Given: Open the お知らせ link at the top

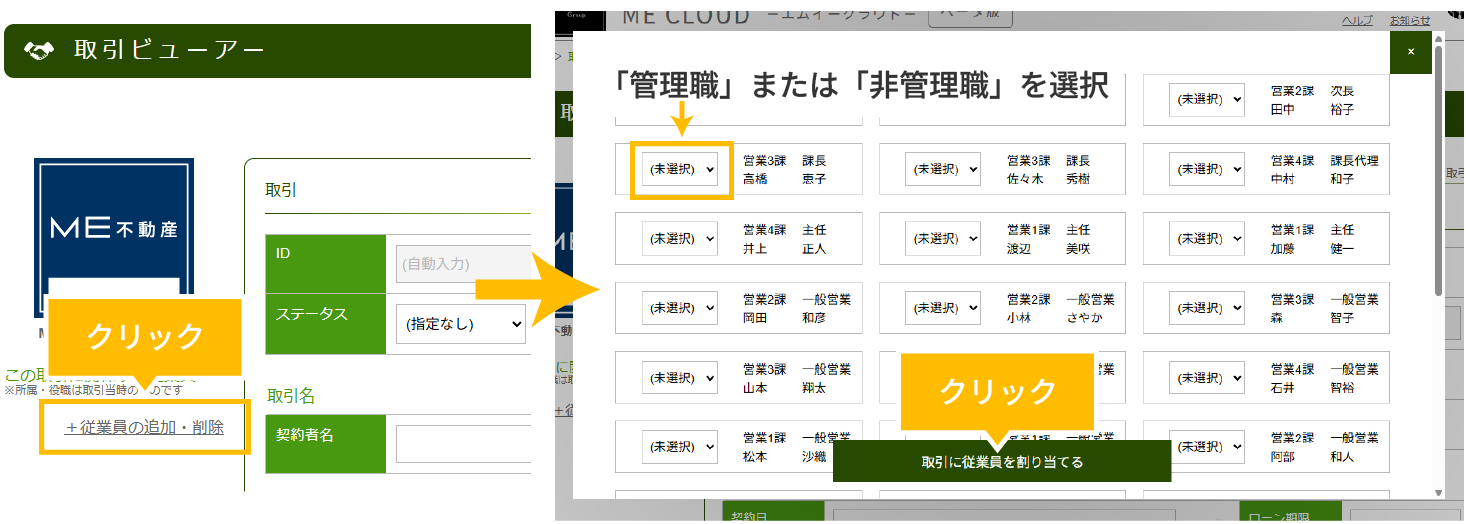Looking at the screenshot, I should coord(1410,21).
